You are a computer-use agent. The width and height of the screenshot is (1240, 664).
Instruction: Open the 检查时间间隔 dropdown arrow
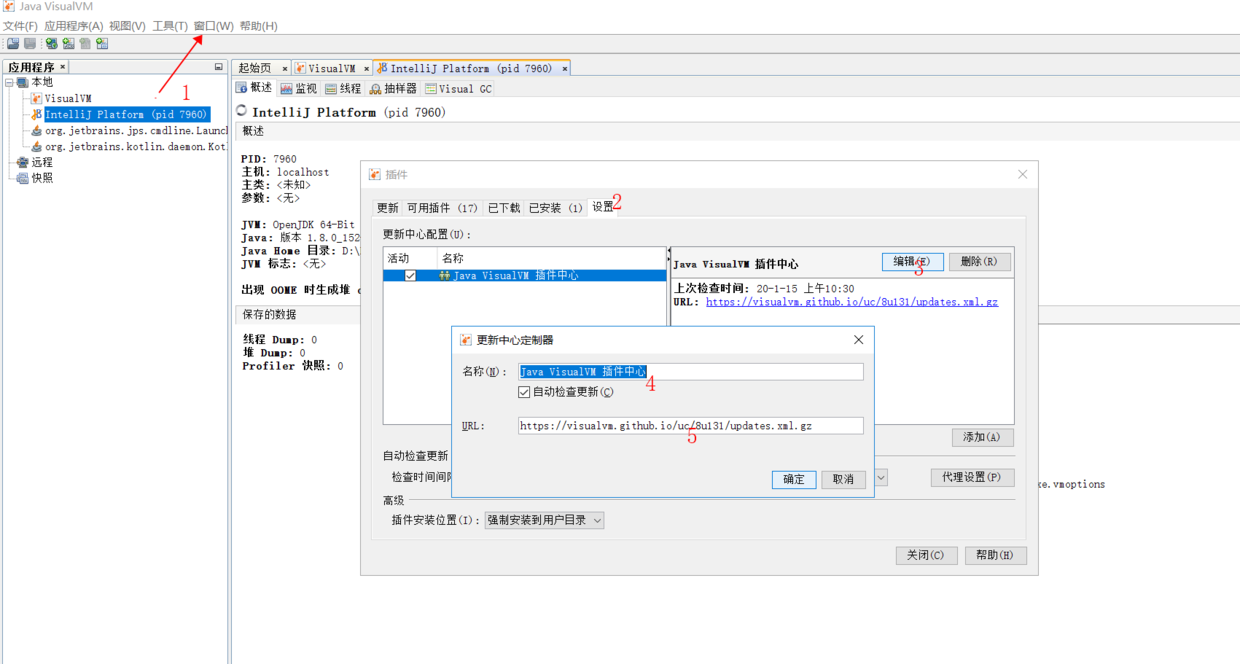click(881, 478)
